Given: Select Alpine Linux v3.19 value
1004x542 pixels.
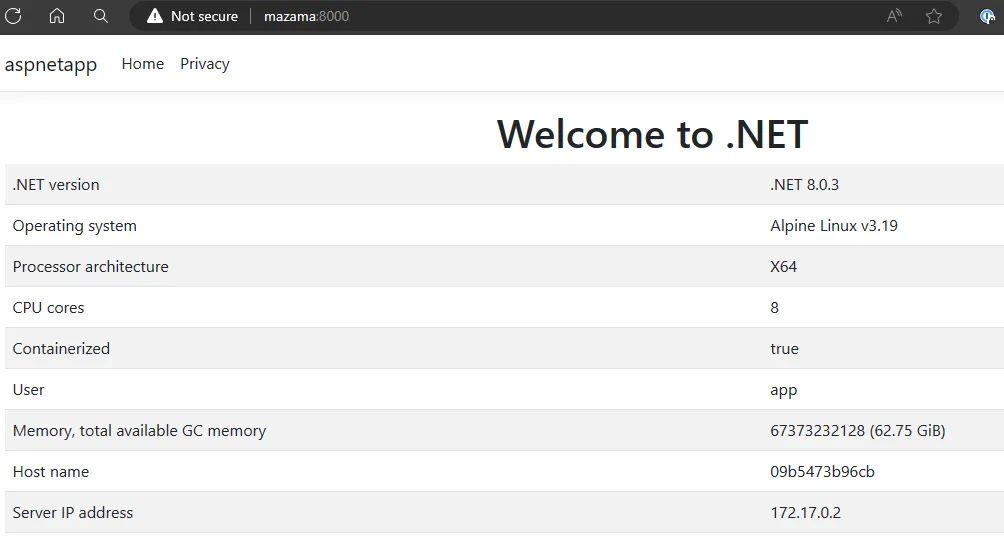Looking at the screenshot, I should (834, 226).
